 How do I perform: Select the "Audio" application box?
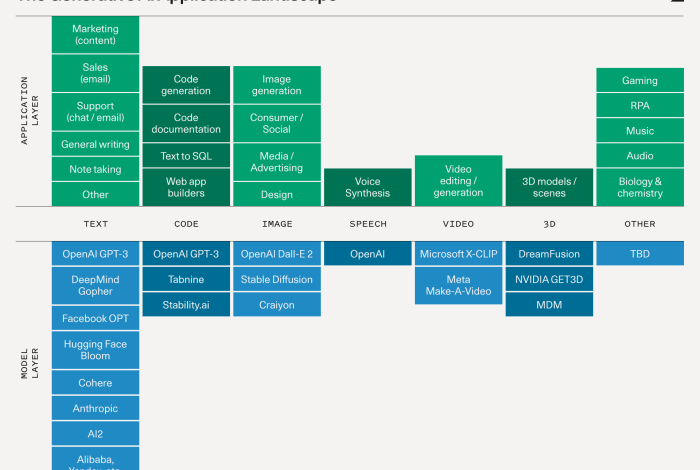640,155
